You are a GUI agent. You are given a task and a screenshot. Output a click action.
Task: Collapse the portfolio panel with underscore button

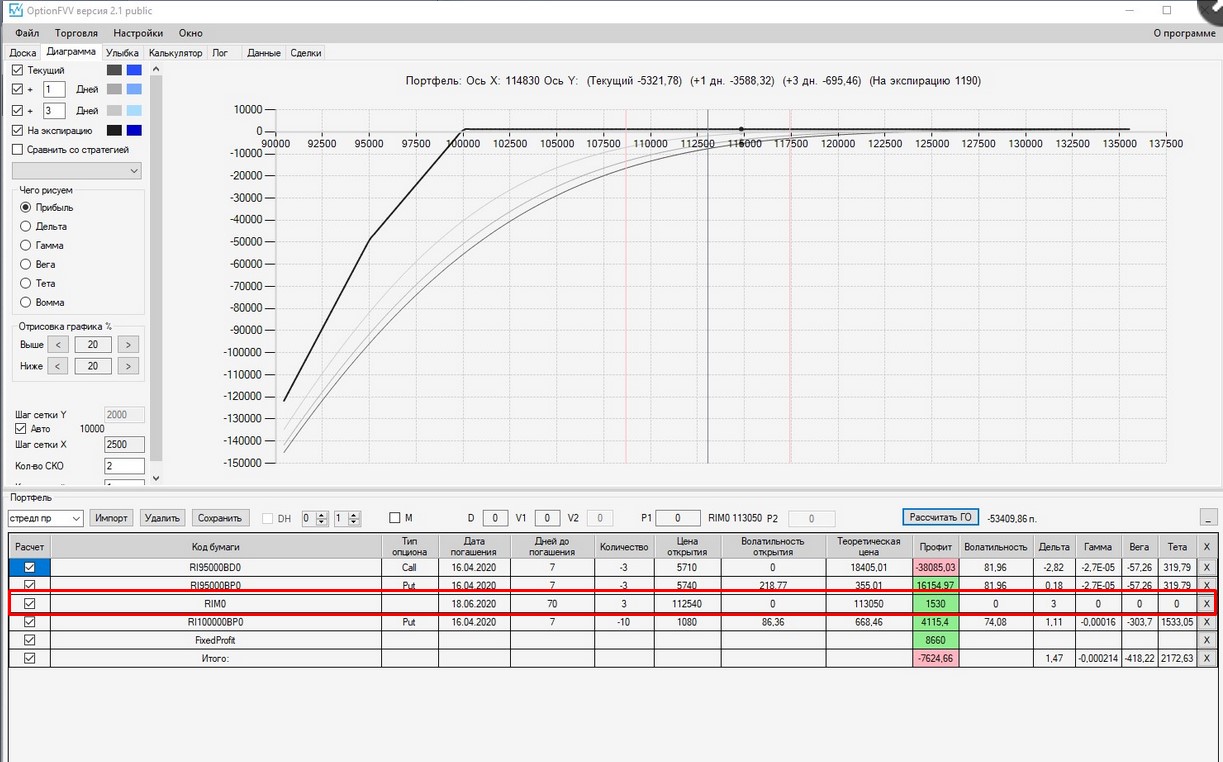pyautogui.click(x=1208, y=517)
